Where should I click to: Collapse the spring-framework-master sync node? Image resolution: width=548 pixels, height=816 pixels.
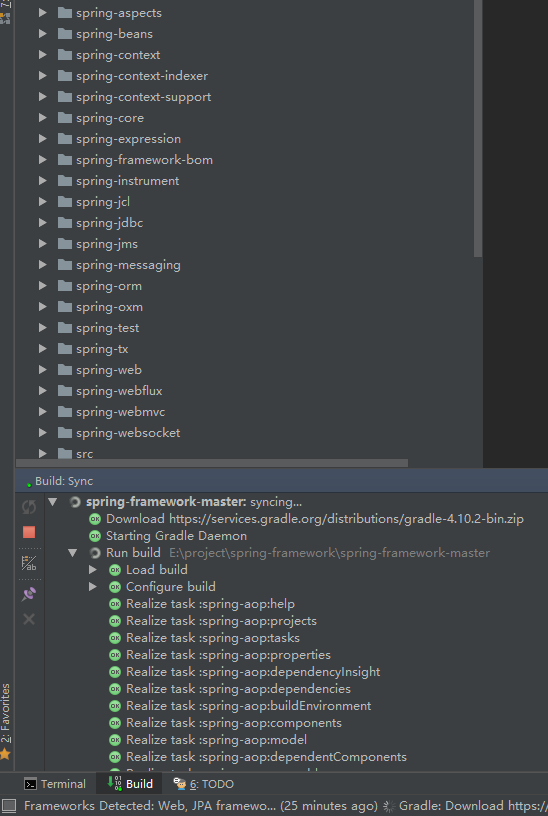point(53,502)
